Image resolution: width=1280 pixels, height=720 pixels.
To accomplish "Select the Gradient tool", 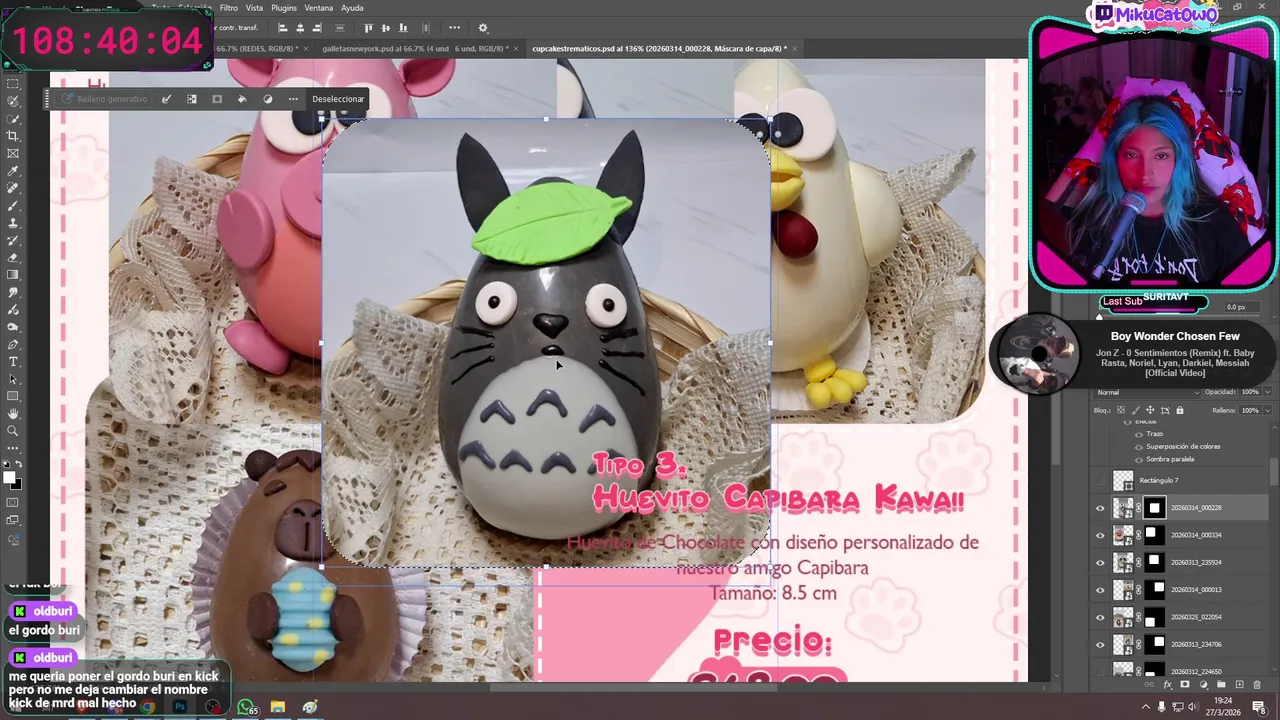I will [13, 275].
